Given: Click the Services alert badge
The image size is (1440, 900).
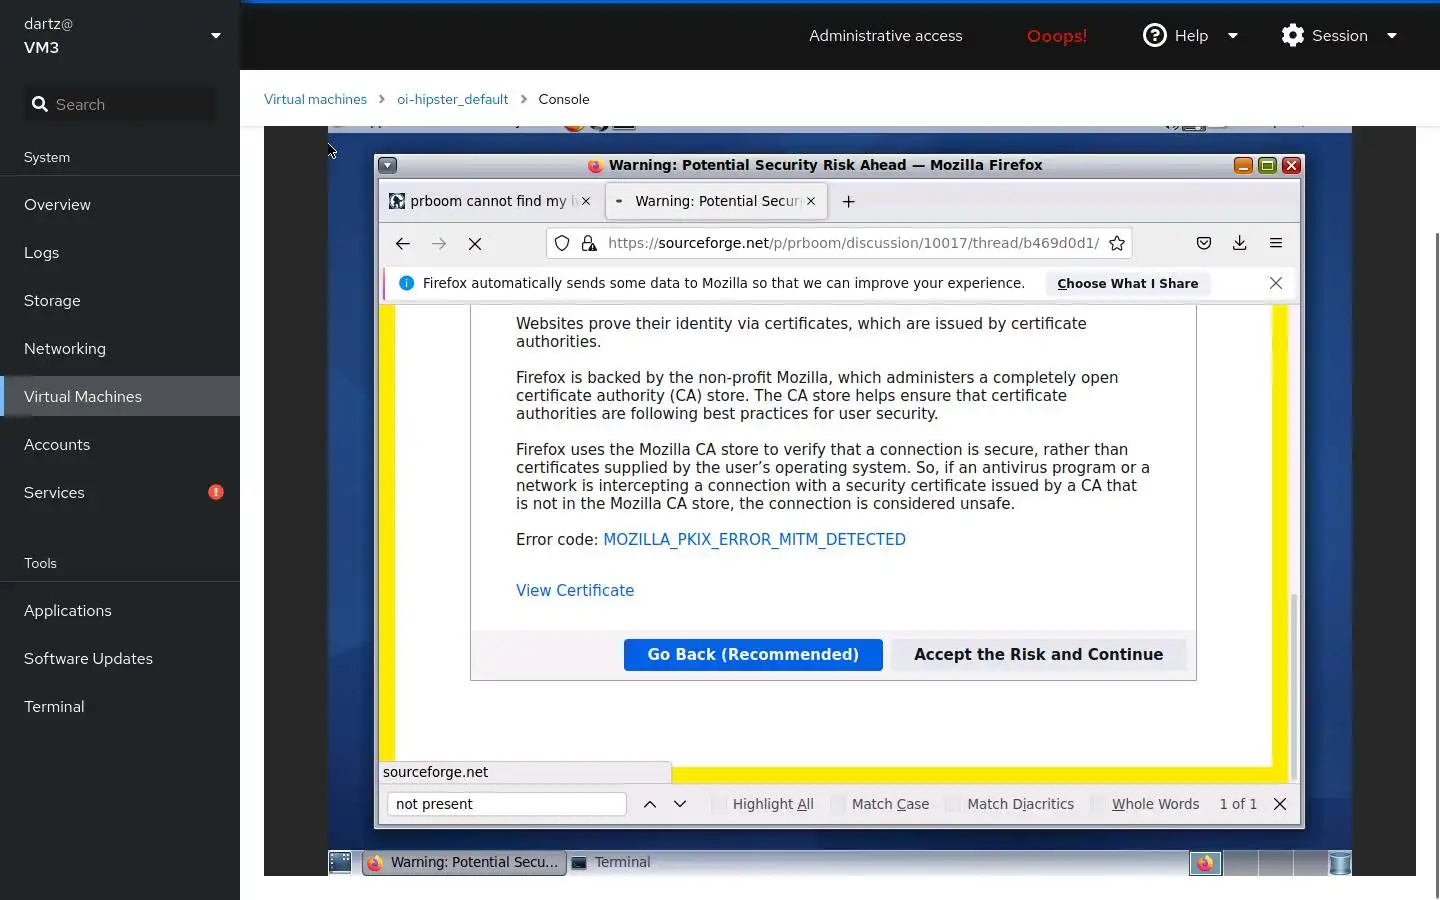Looking at the screenshot, I should tap(216, 492).
